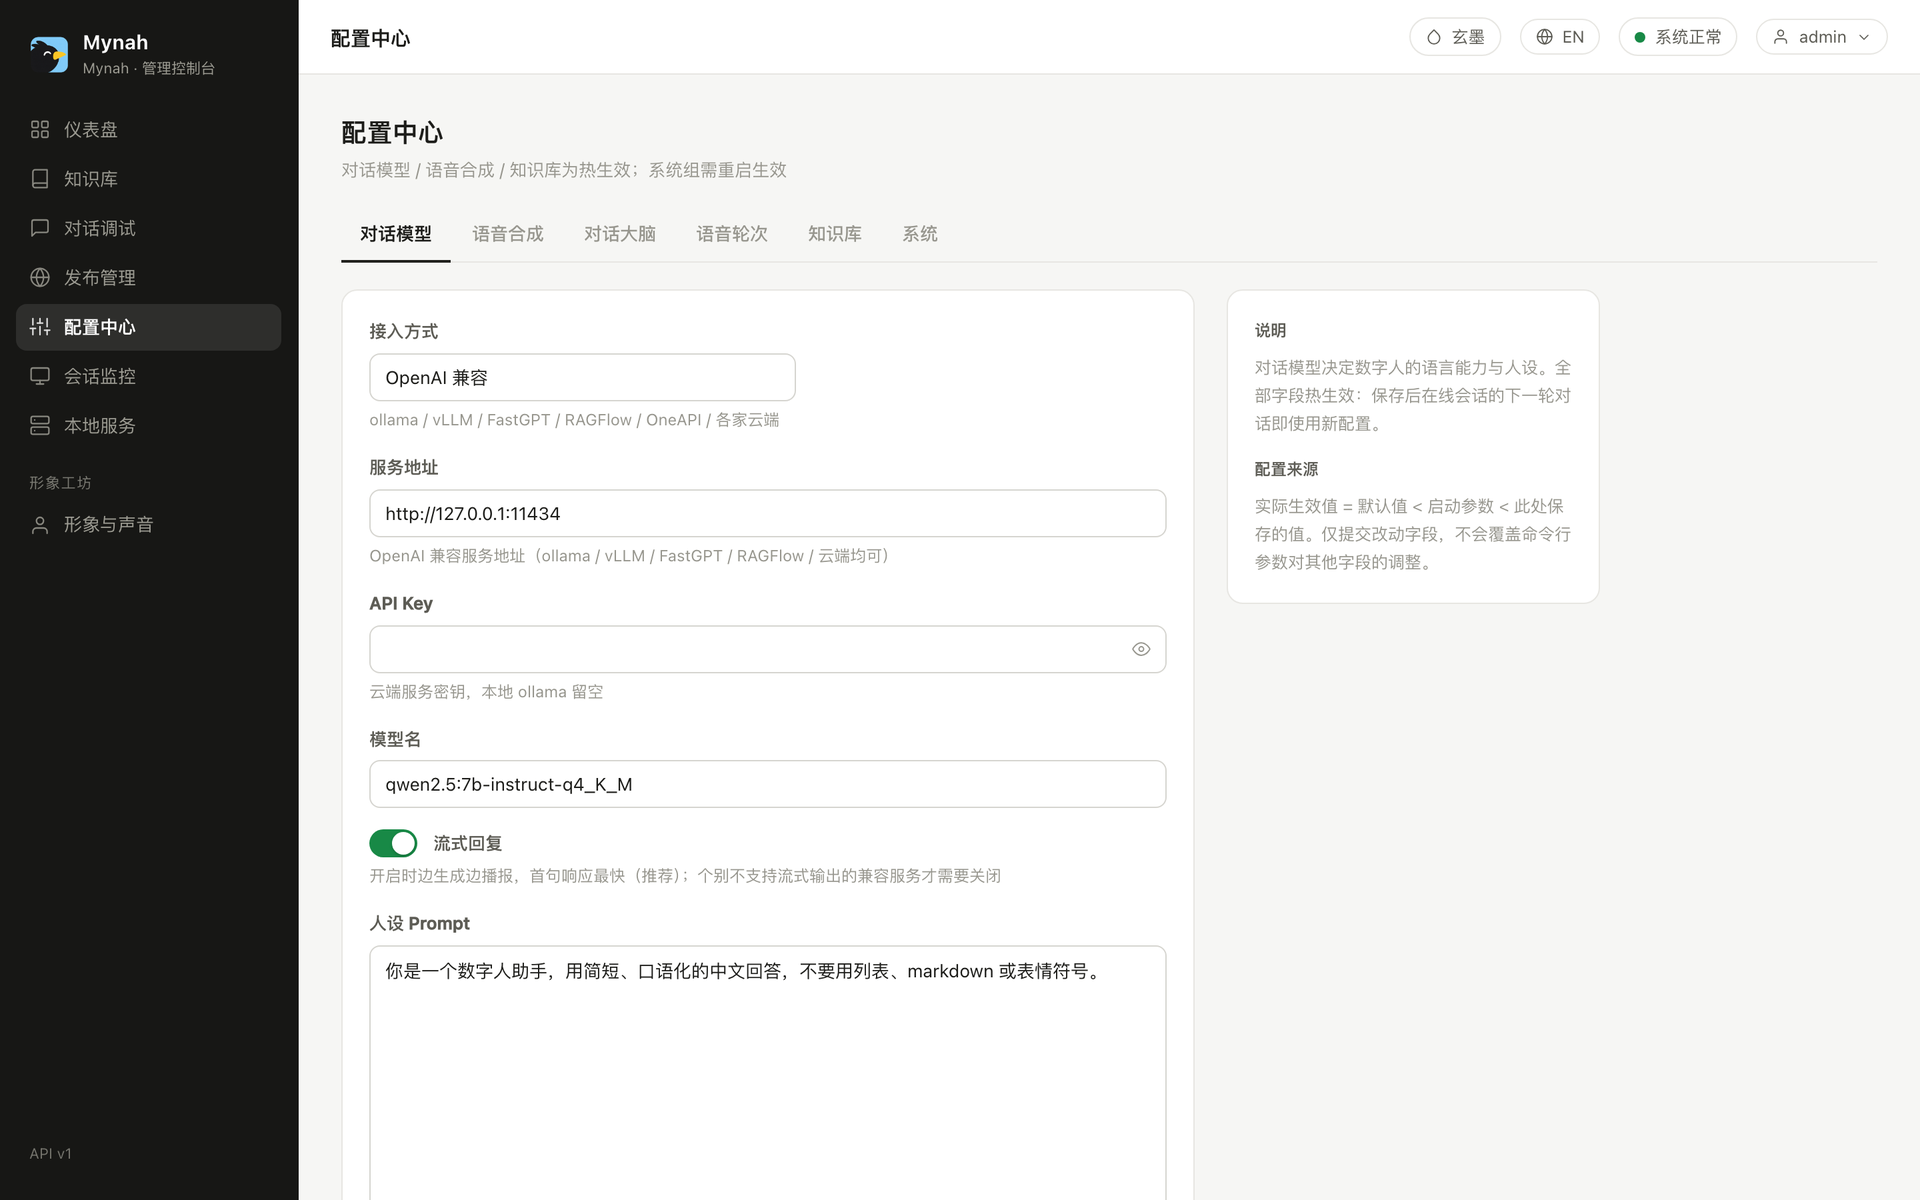Open the 接入方式 OpenAI 兼容 dropdown
Screen dimensions: 1920x1200
[x=582, y=377]
